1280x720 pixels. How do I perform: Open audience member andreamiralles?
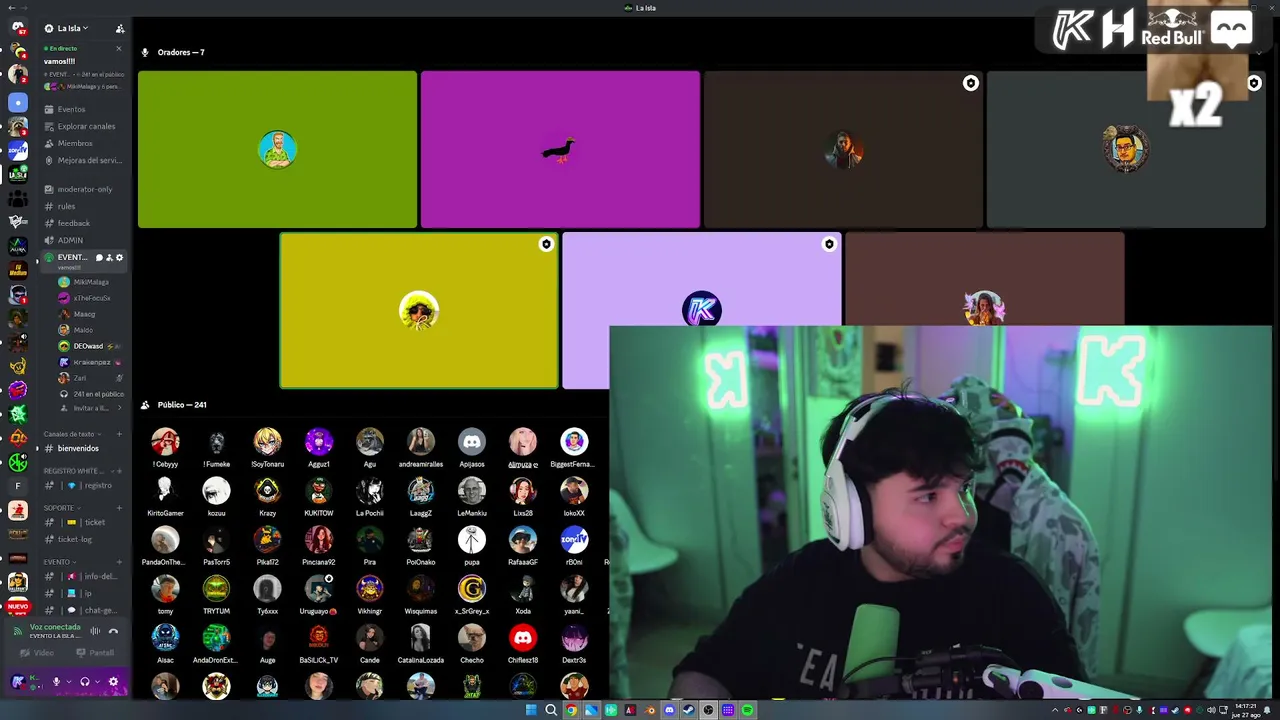tap(420, 448)
